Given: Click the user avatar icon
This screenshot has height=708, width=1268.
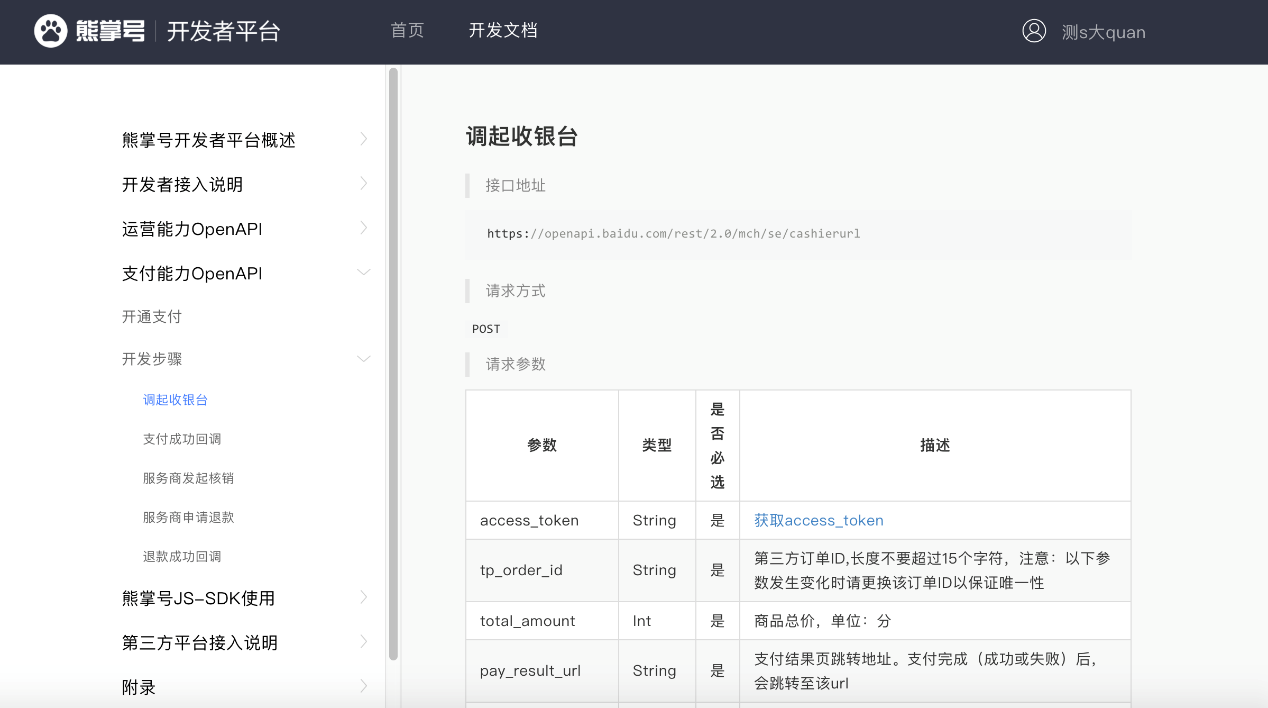Looking at the screenshot, I should pyautogui.click(x=1034, y=31).
